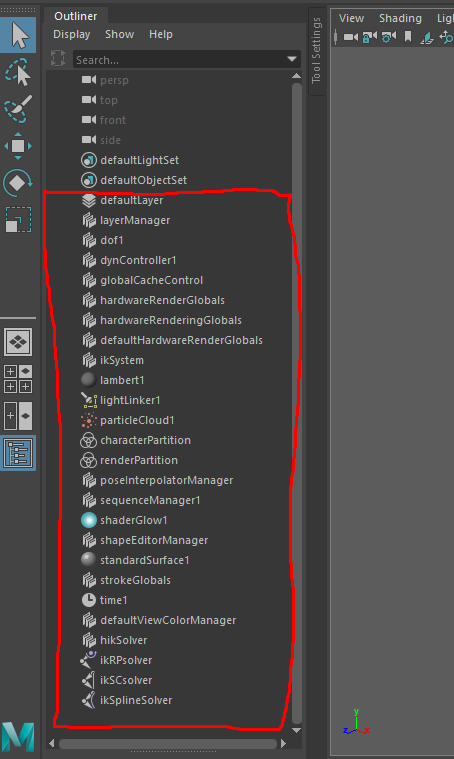Select sequenceManager1 node
The image size is (454, 759).
pyautogui.click(x=150, y=500)
